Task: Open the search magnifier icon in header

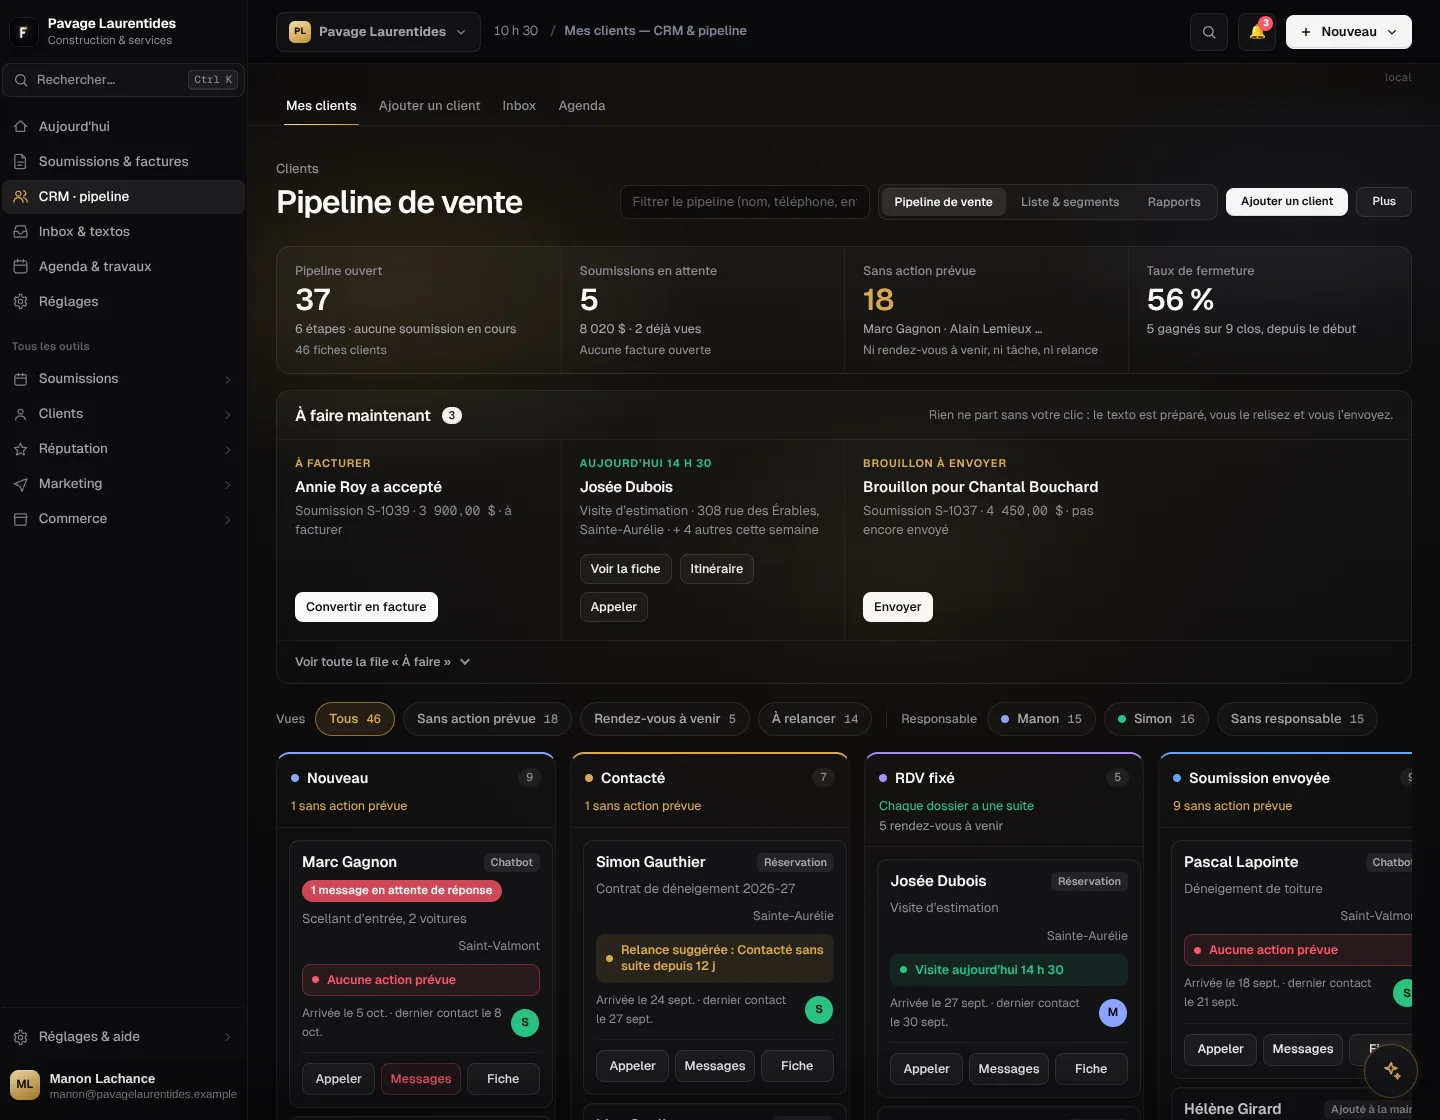Action: [x=1209, y=32]
